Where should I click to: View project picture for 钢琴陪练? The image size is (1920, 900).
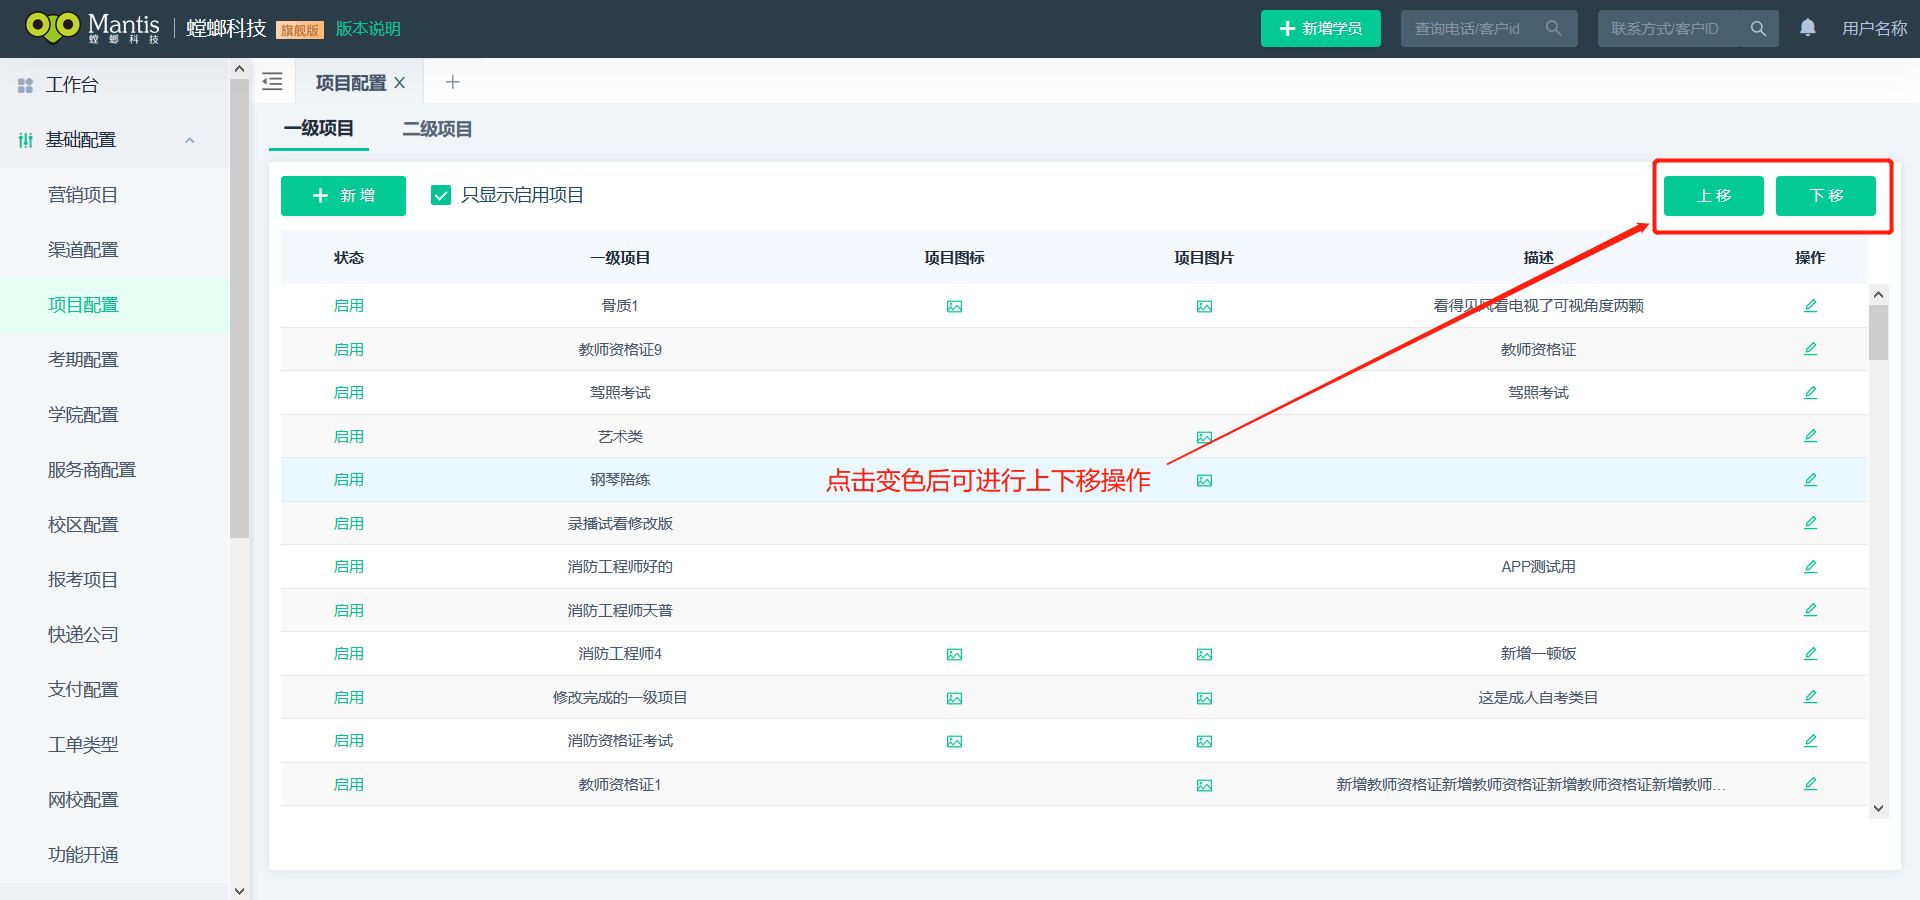1204,480
